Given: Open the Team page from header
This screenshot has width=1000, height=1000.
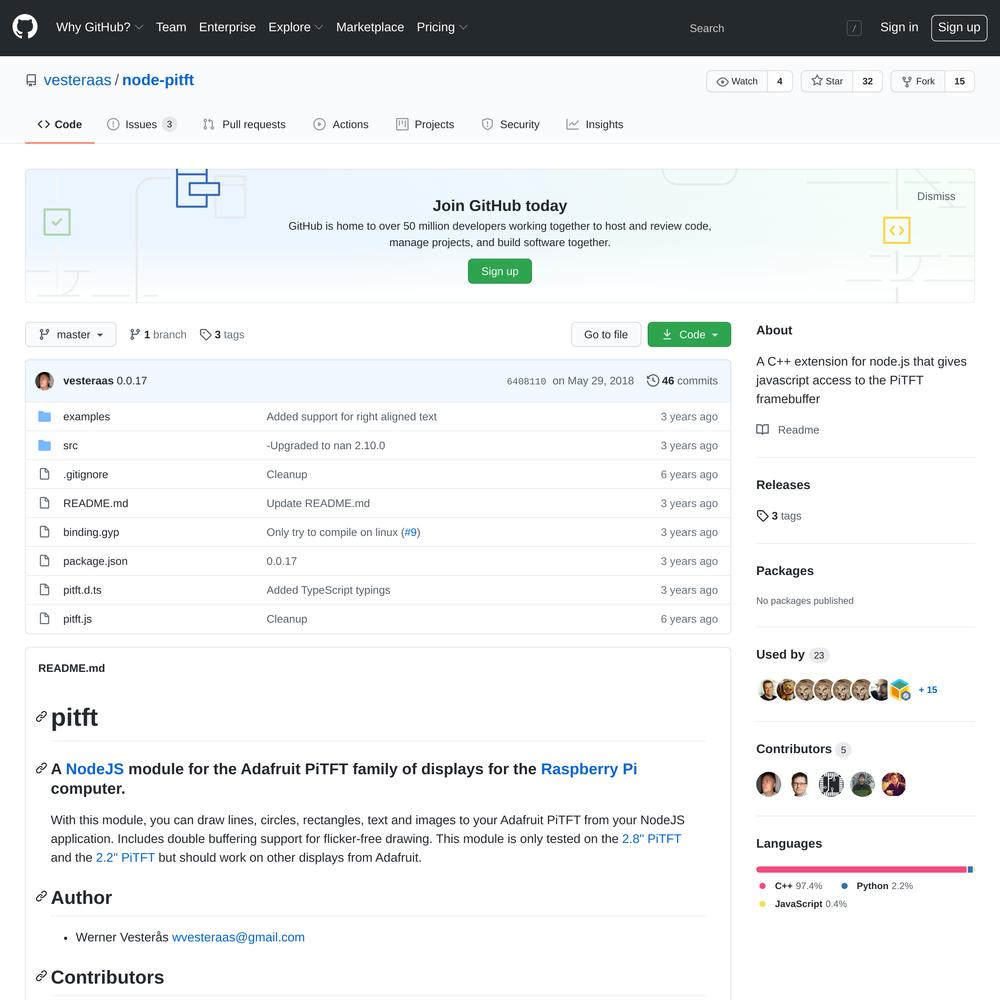Looking at the screenshot, I should click(171, 27).
